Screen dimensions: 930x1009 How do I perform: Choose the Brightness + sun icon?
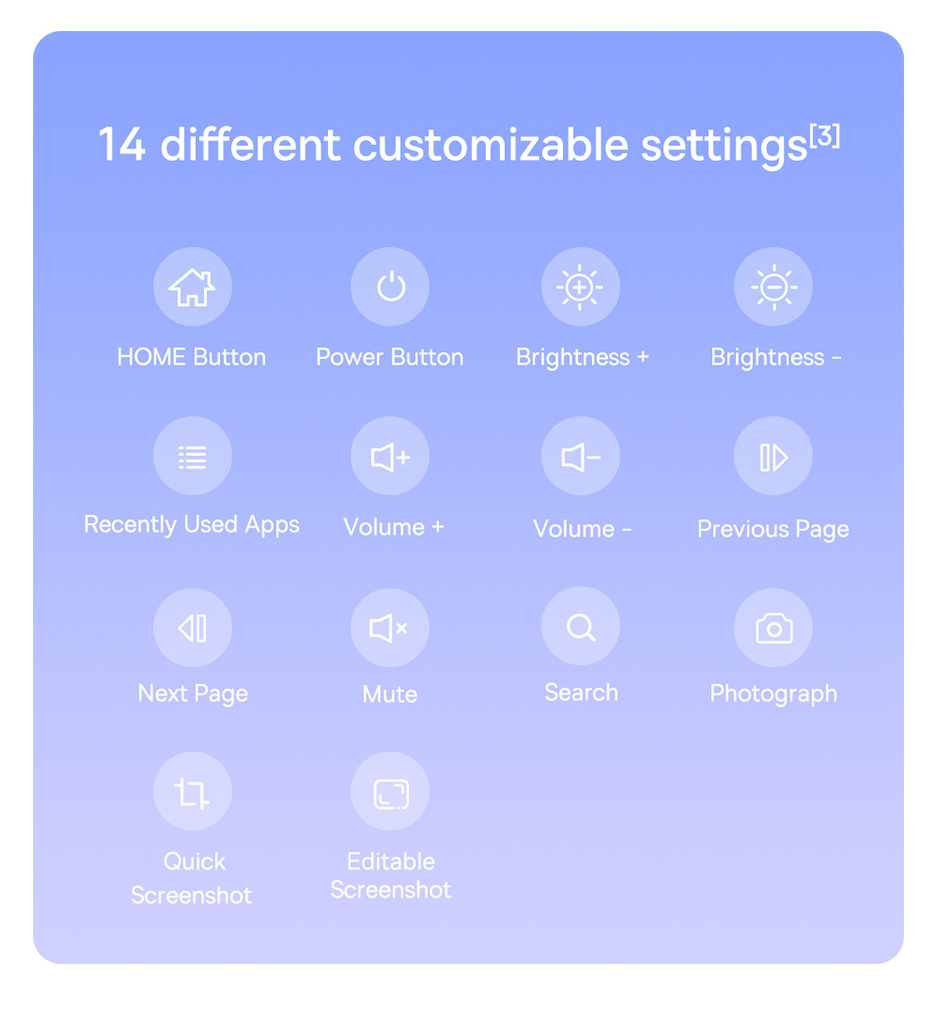580,286
